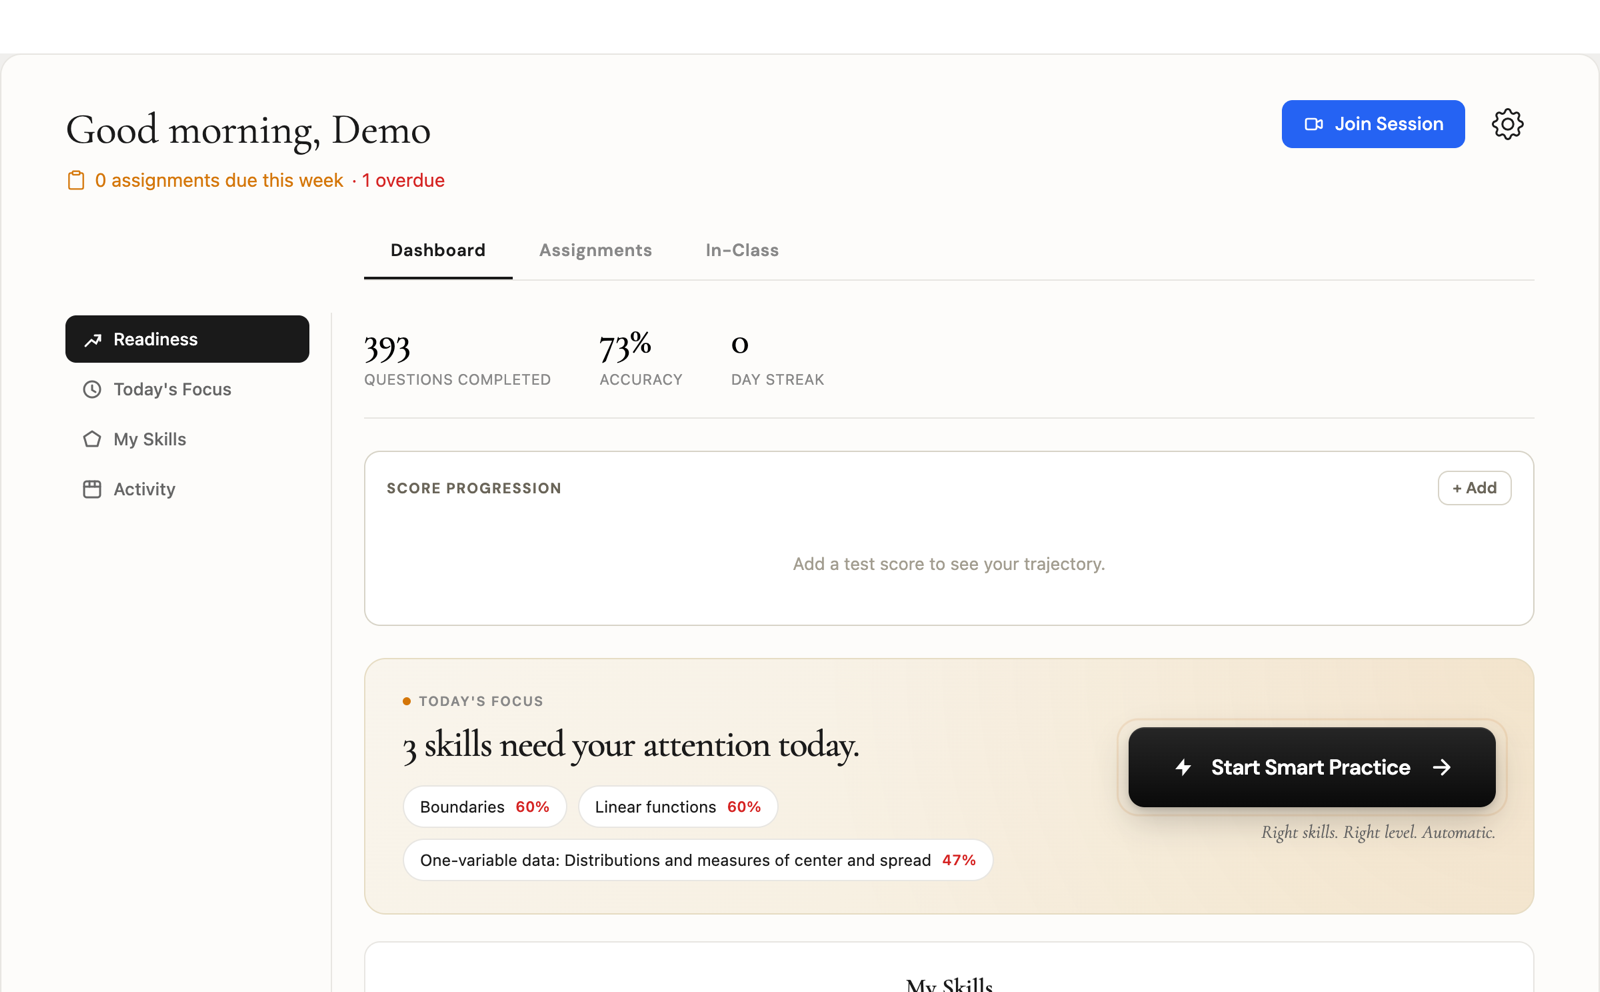Viewport: 1600px width, 992px height.
Task: Click the clipboard icon beside assignments due
Action: (76, 180)
